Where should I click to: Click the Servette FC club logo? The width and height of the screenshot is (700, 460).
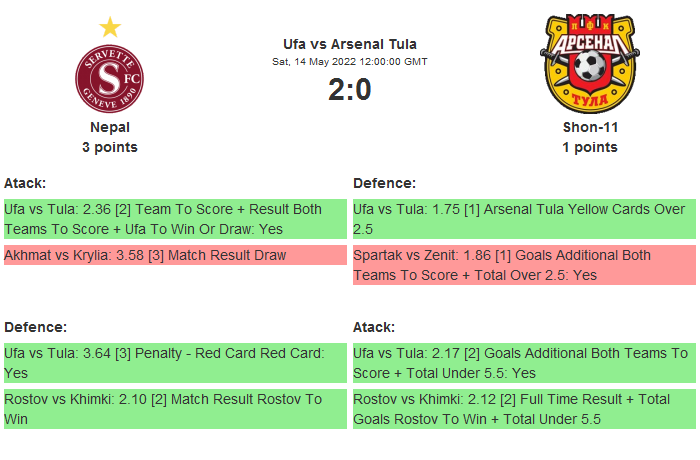click(110, 79)
